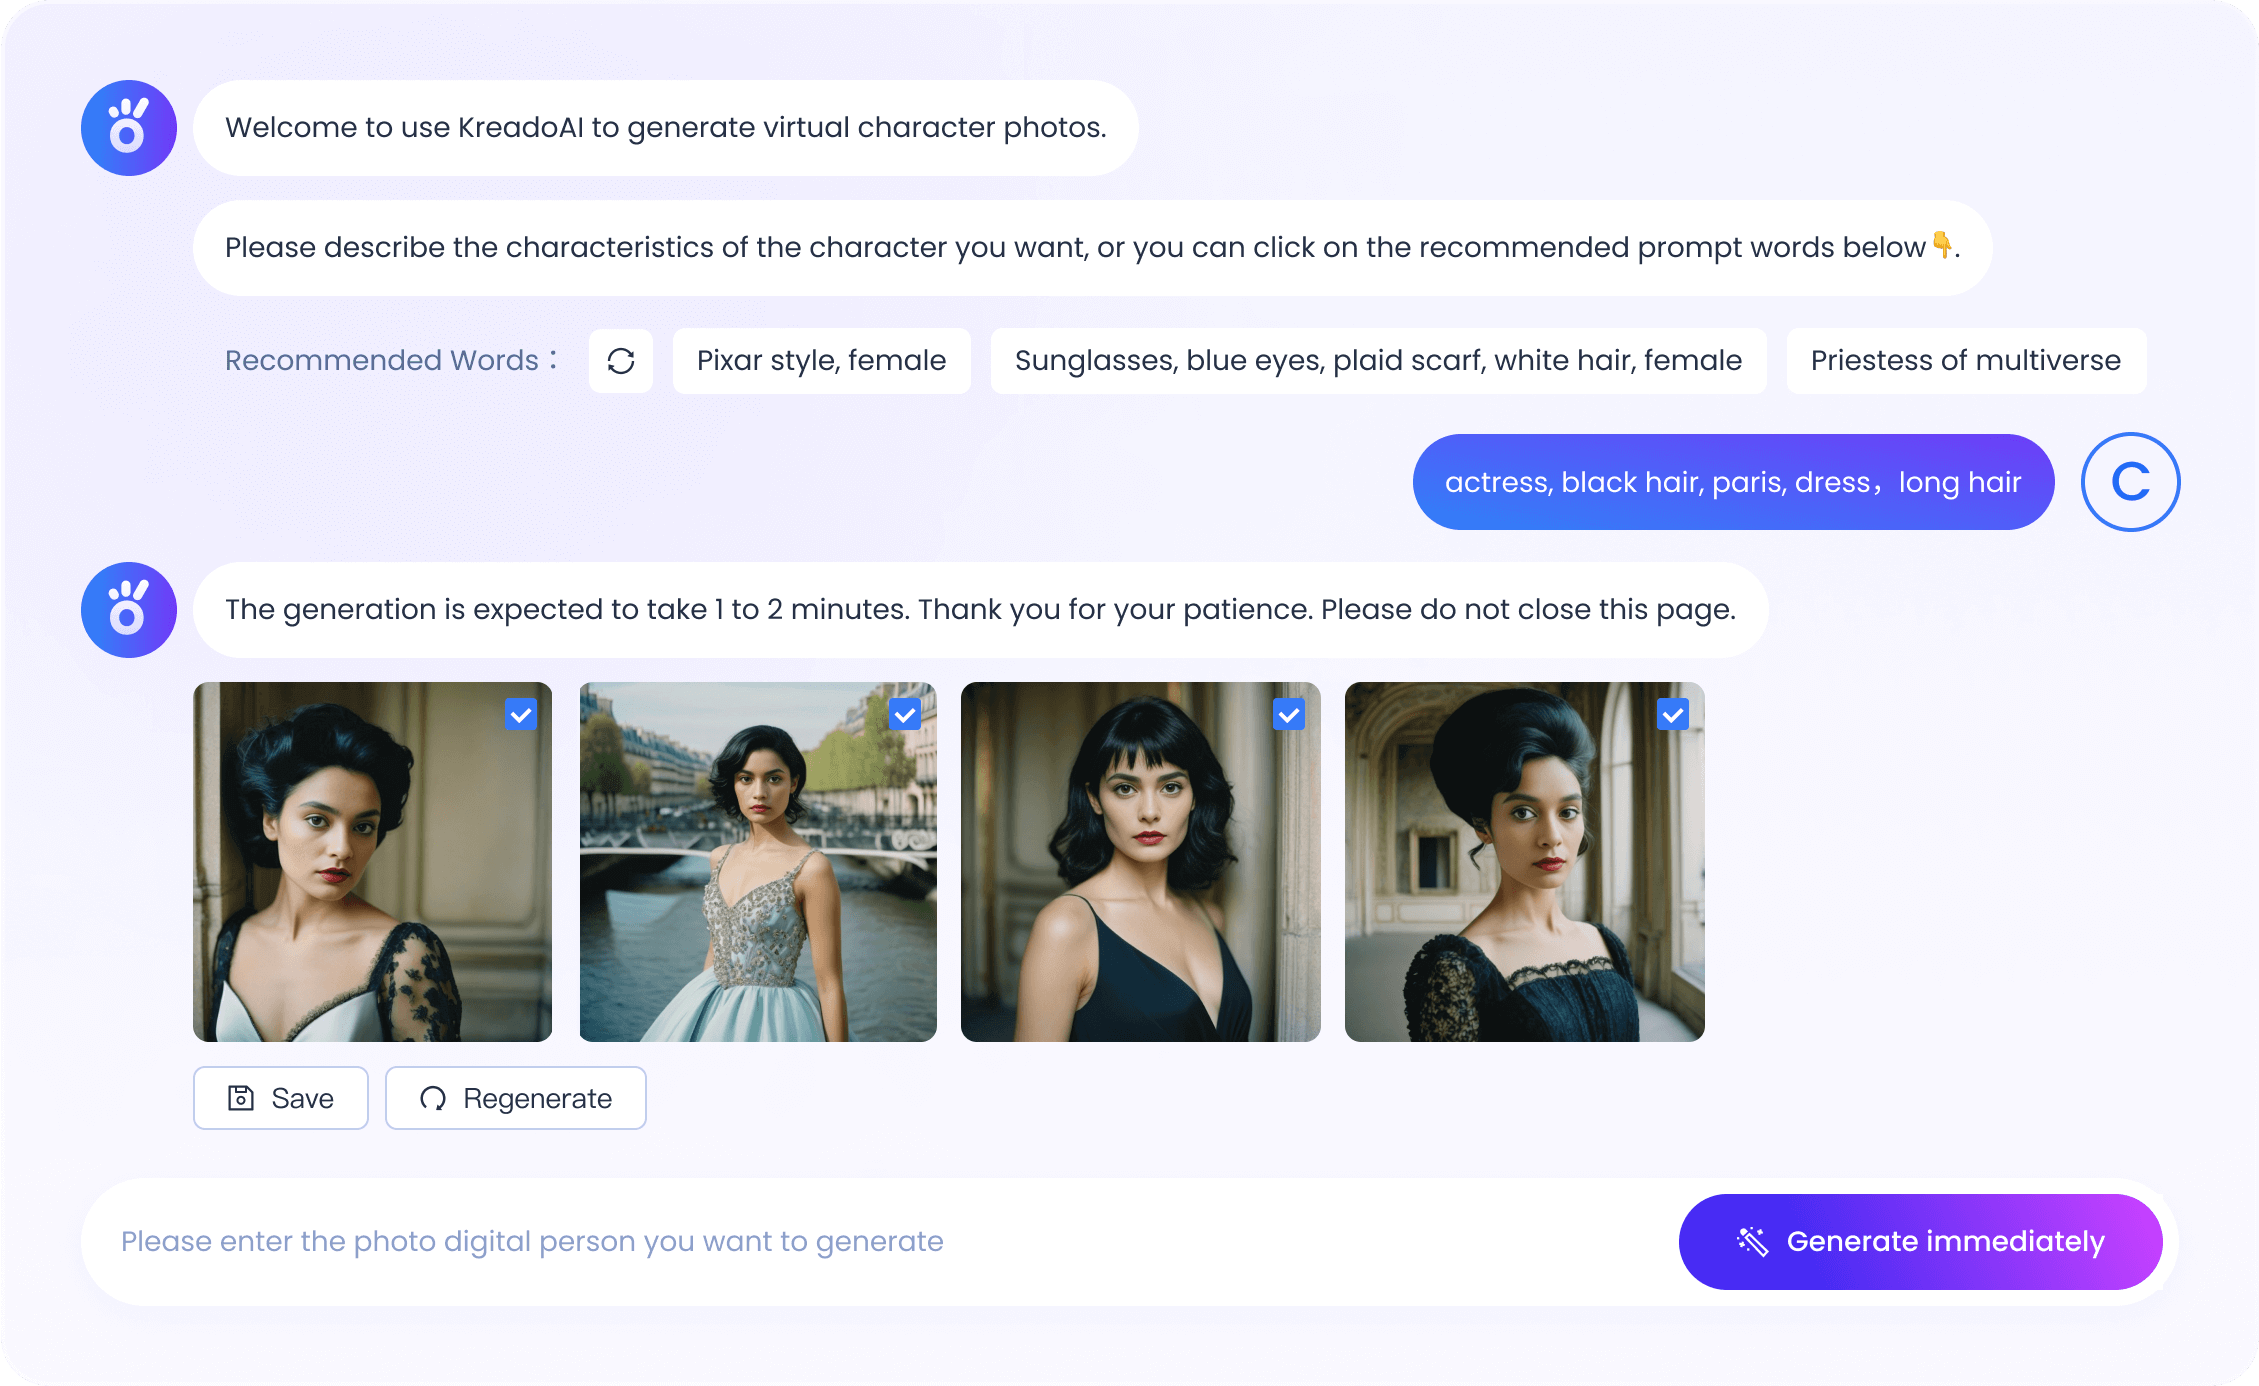Screen dimensions: 2259x1386
Task: Click the circular regenerate arrow icon
Action: coord(434,1097)
